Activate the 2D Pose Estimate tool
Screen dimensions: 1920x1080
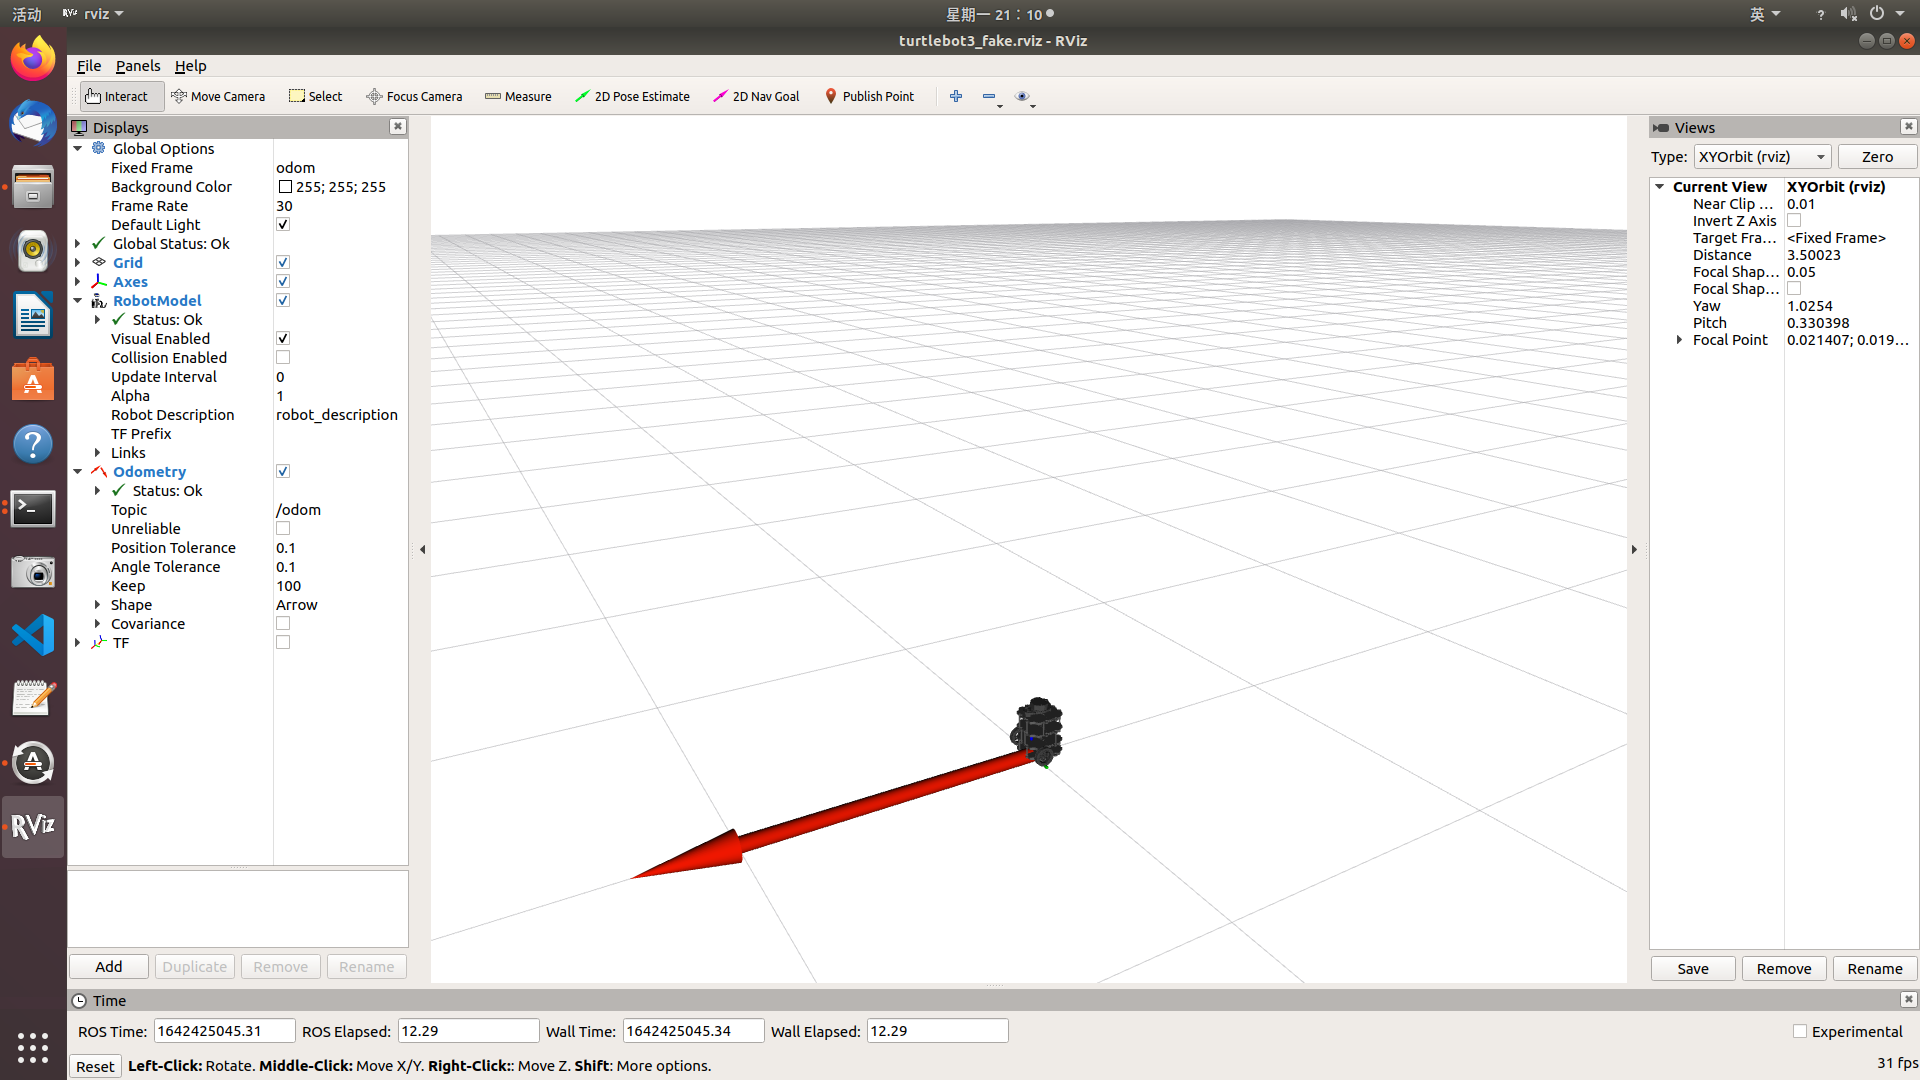pyautogui.click(x=632, y=96)
